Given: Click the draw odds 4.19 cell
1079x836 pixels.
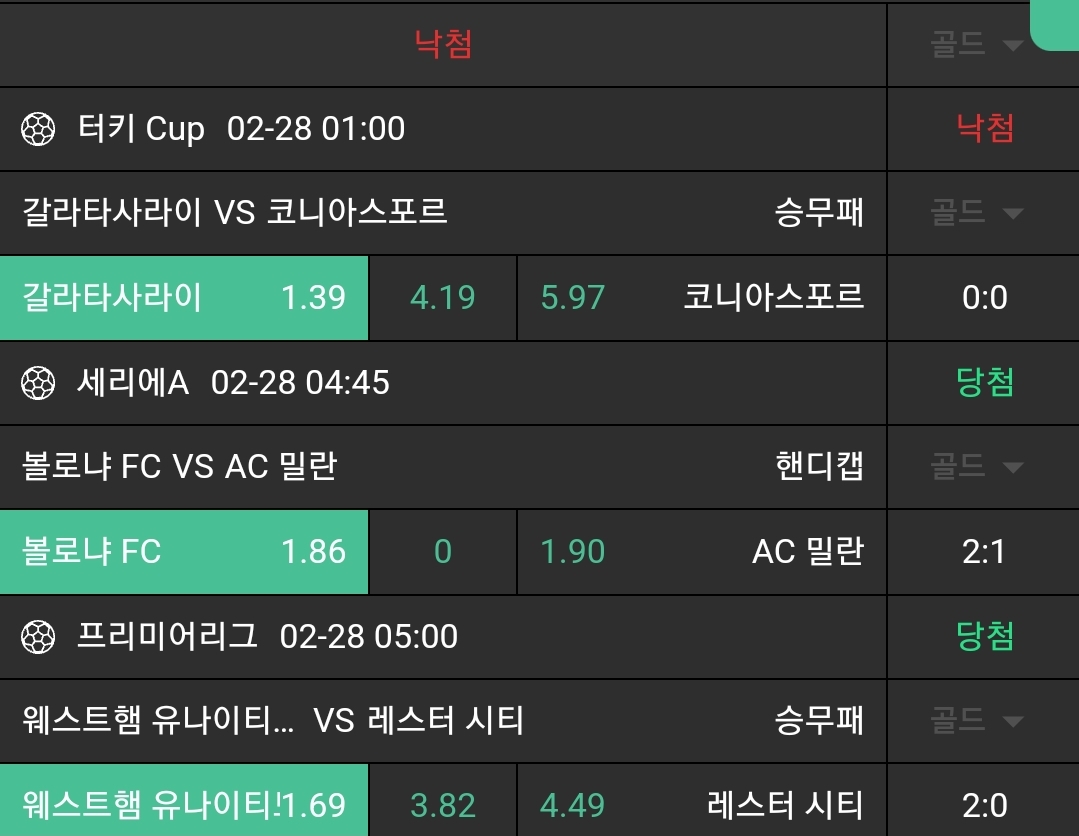Looking at the screenshot, I should click(x=443, y=298).
